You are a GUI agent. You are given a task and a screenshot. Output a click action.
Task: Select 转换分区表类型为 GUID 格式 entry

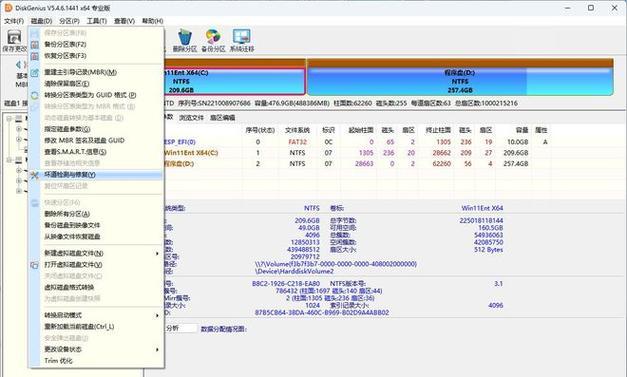pyautogui.click(x=96, y=95)
